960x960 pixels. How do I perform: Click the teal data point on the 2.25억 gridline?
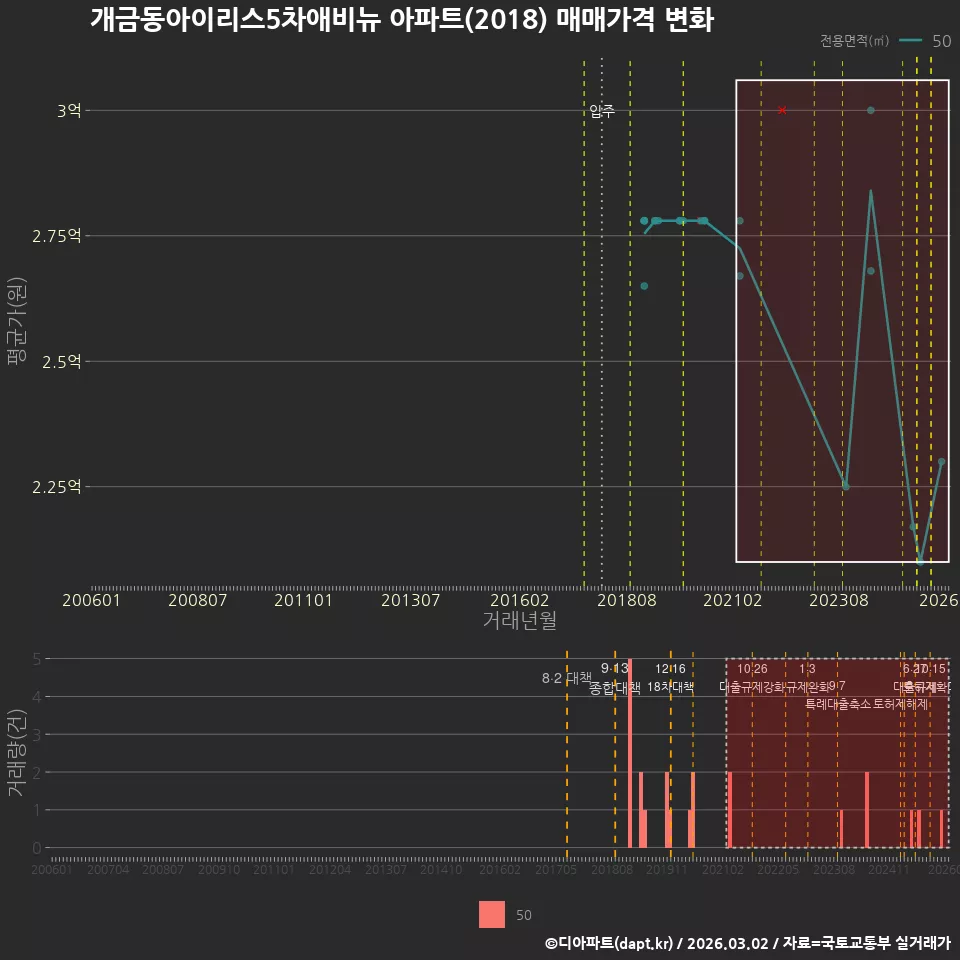(846, 486)
